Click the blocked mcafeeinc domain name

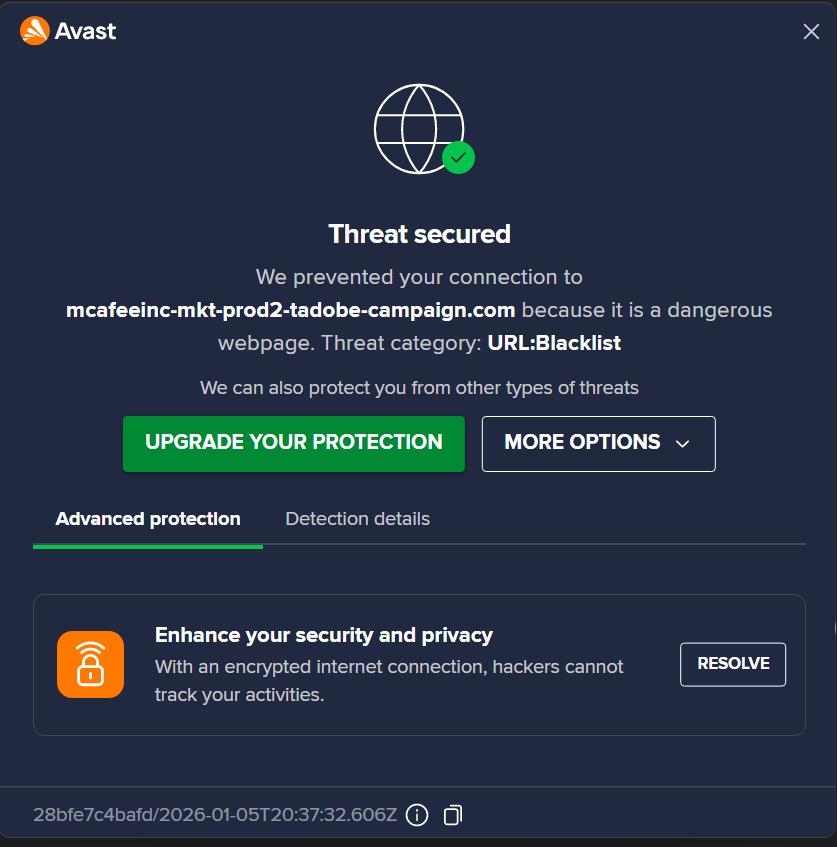[291, 310]
